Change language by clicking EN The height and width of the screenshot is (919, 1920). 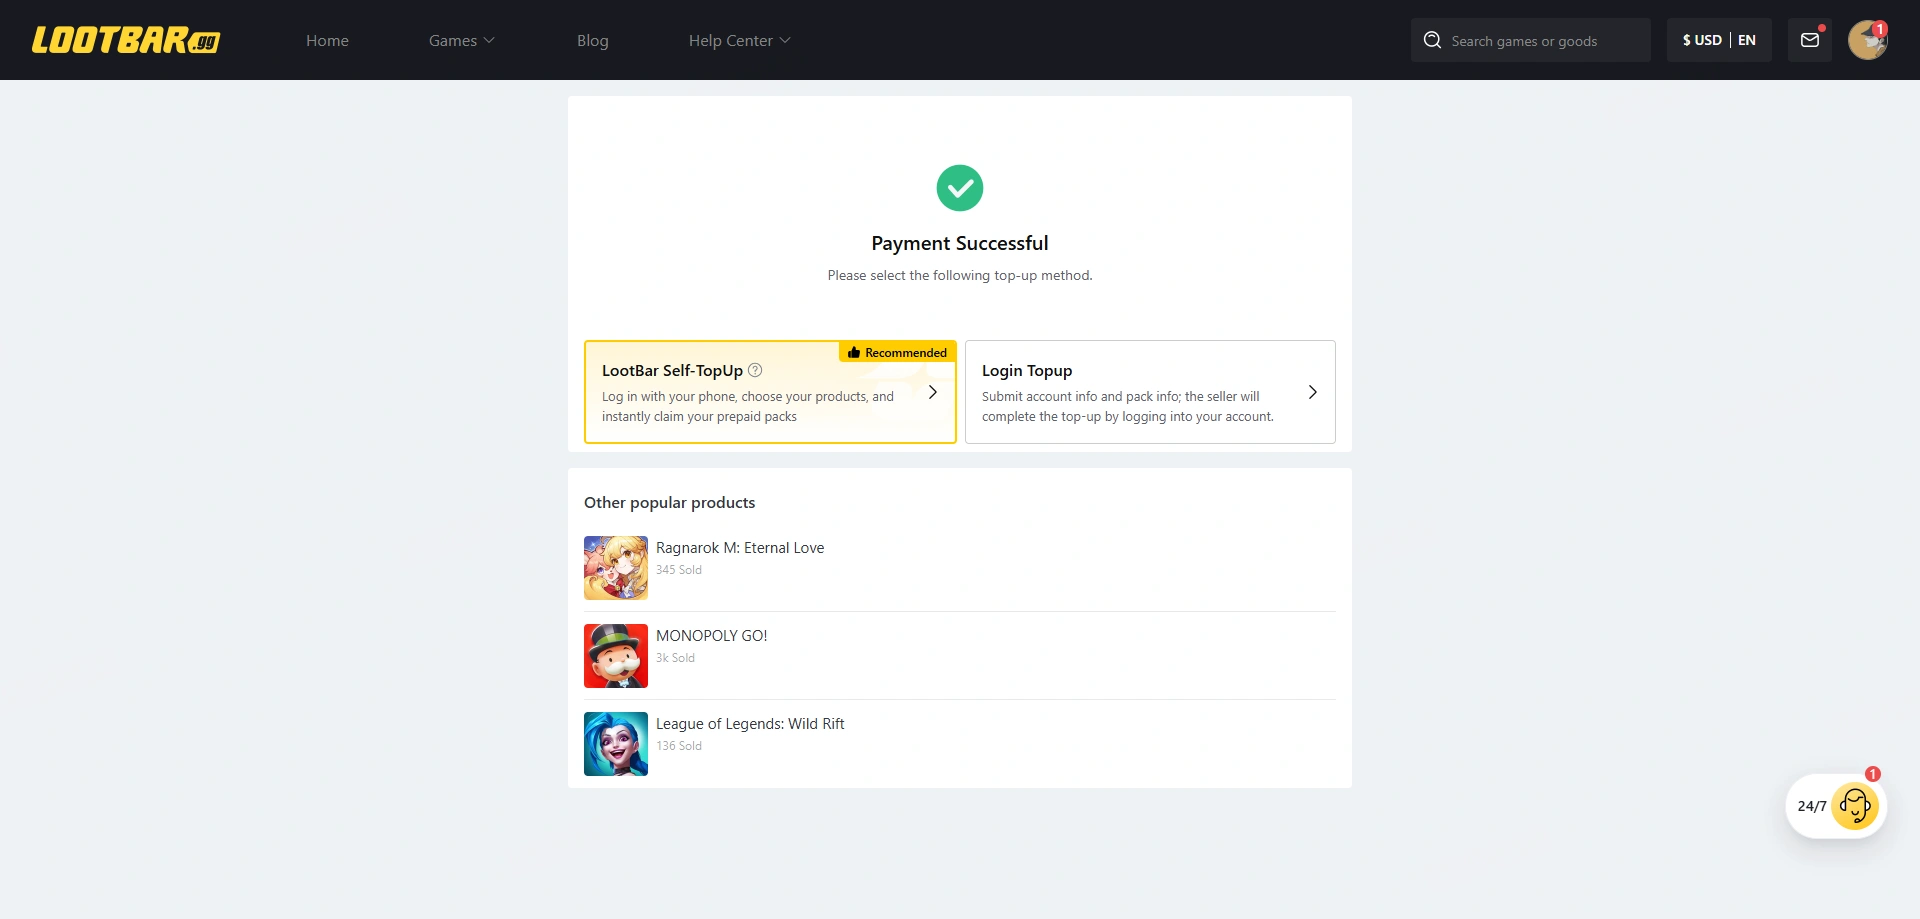point(1747,40)
